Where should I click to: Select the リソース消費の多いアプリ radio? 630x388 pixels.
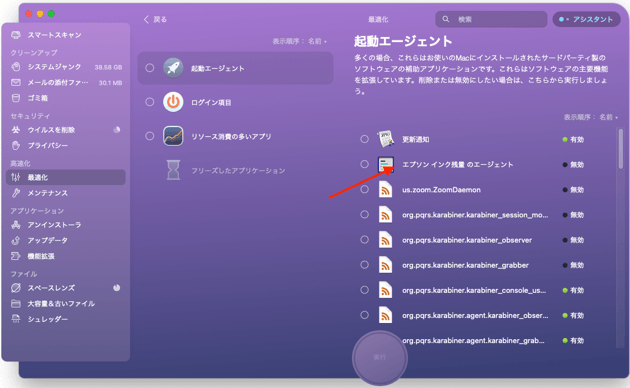149,136
